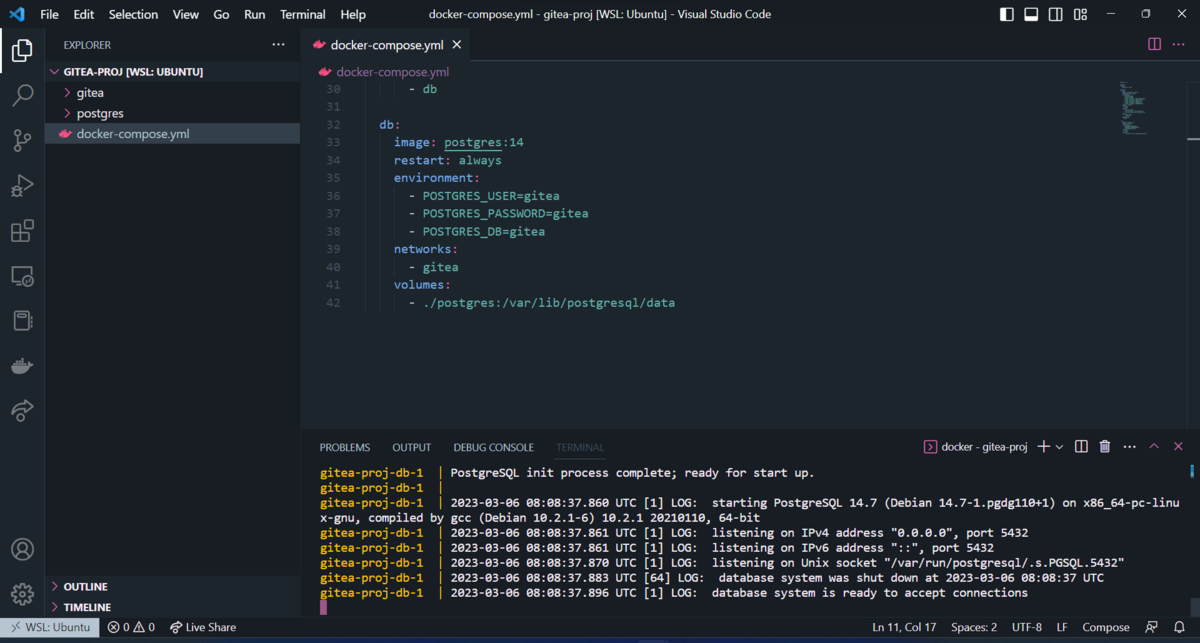Collapse the GITEA-PROJ workspace folder
1200x643 pixels.
pyautogui.click(x=172, y=72)
